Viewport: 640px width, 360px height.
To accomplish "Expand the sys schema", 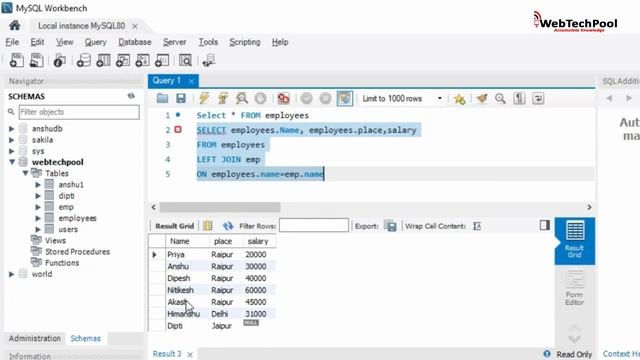I will coord(11,151).
